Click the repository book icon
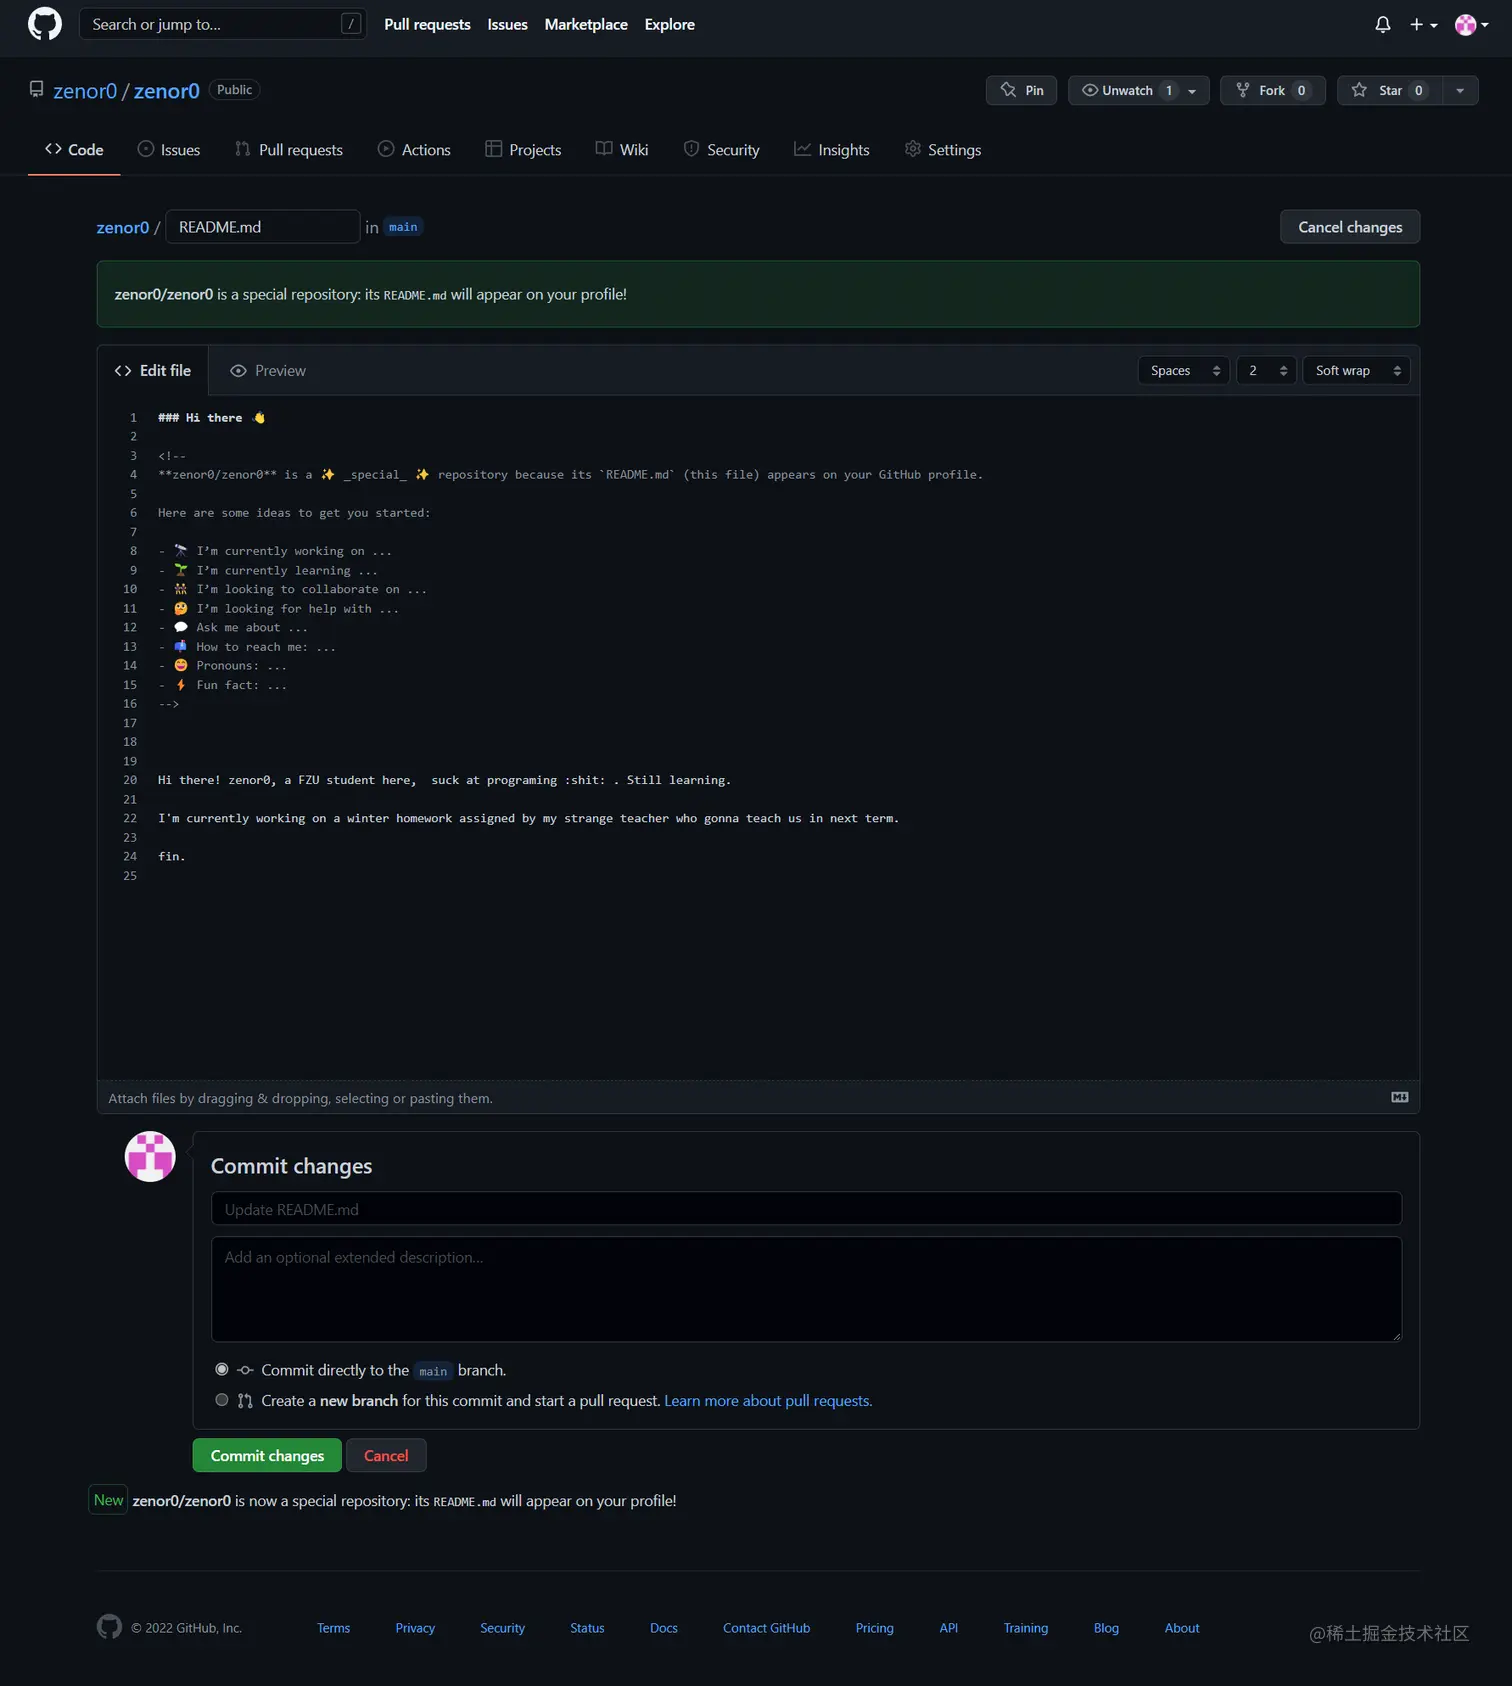 tap(37, 90)
